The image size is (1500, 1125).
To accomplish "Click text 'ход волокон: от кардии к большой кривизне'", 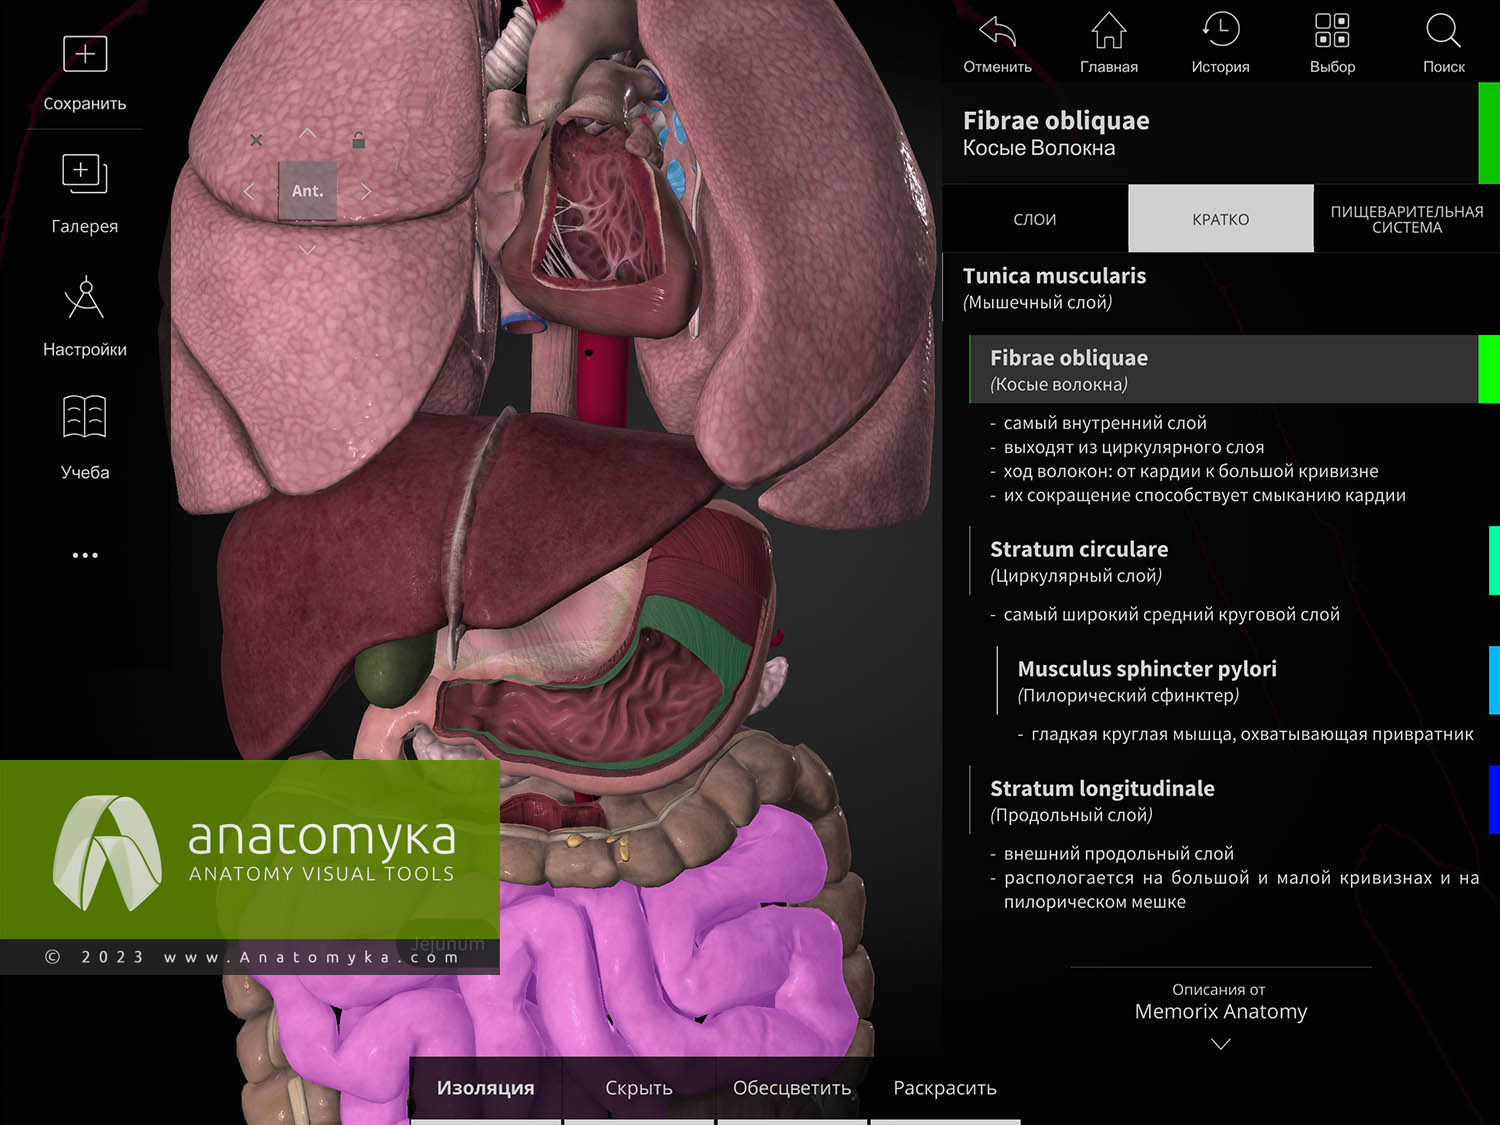I will tap(1191, 471).
